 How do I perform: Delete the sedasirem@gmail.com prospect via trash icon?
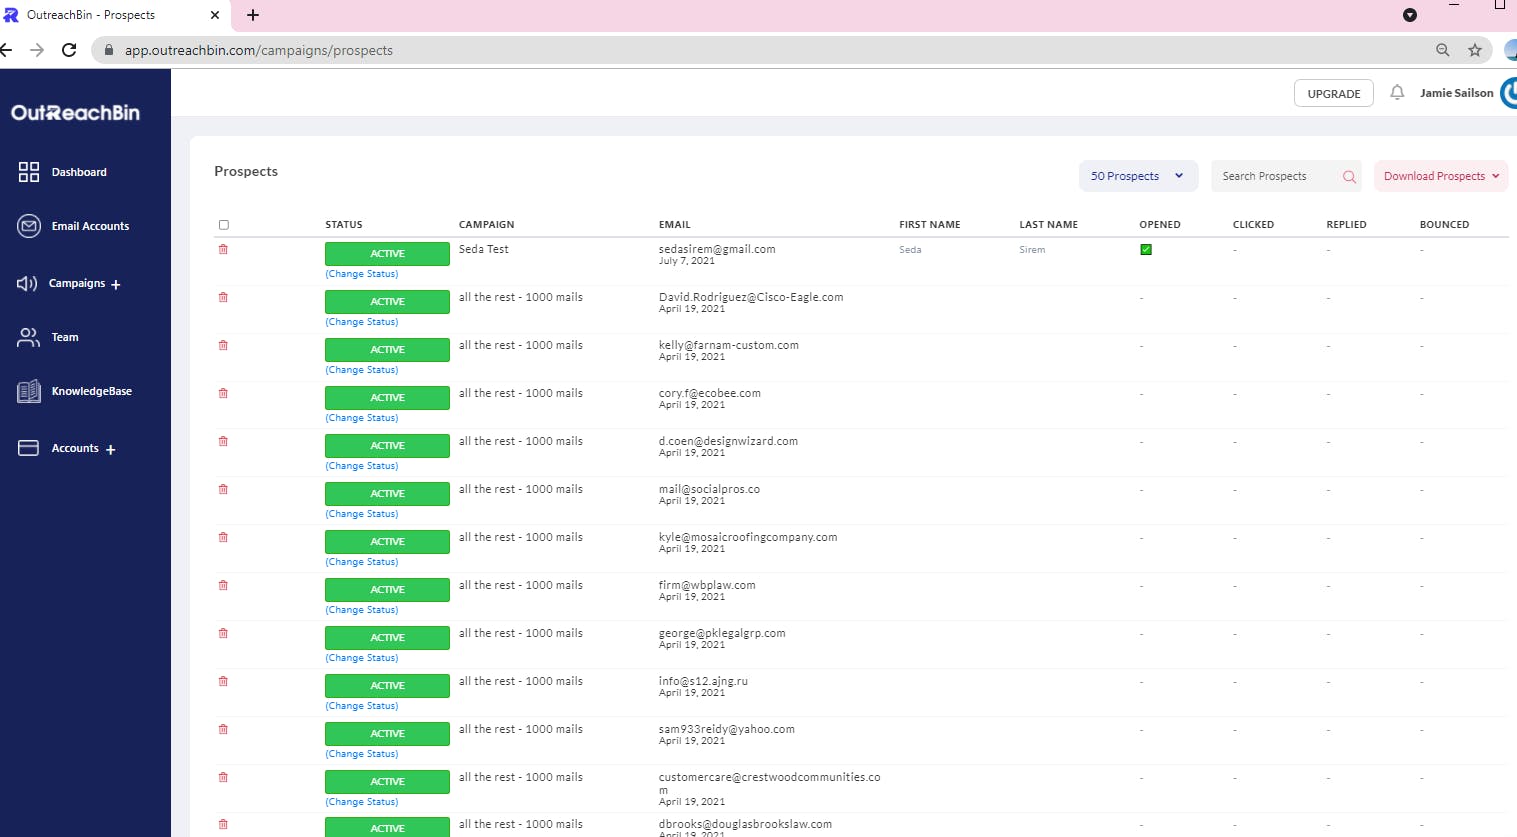click(223, 249)
